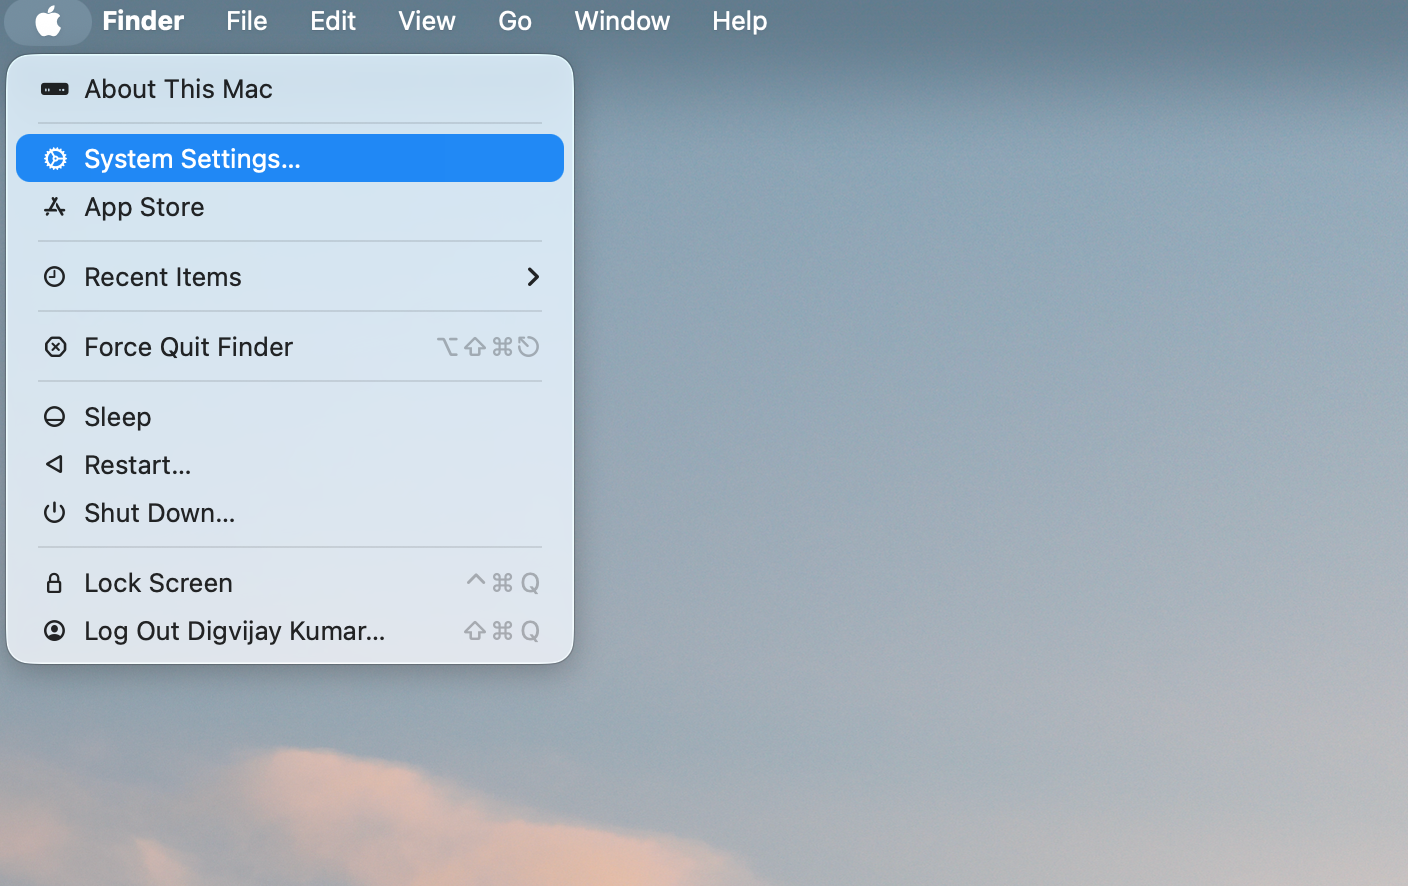This screenshot has height=886, width=1408.
Task: Click the Apple logo in menu bar
Action: click(x=47, y=21)
